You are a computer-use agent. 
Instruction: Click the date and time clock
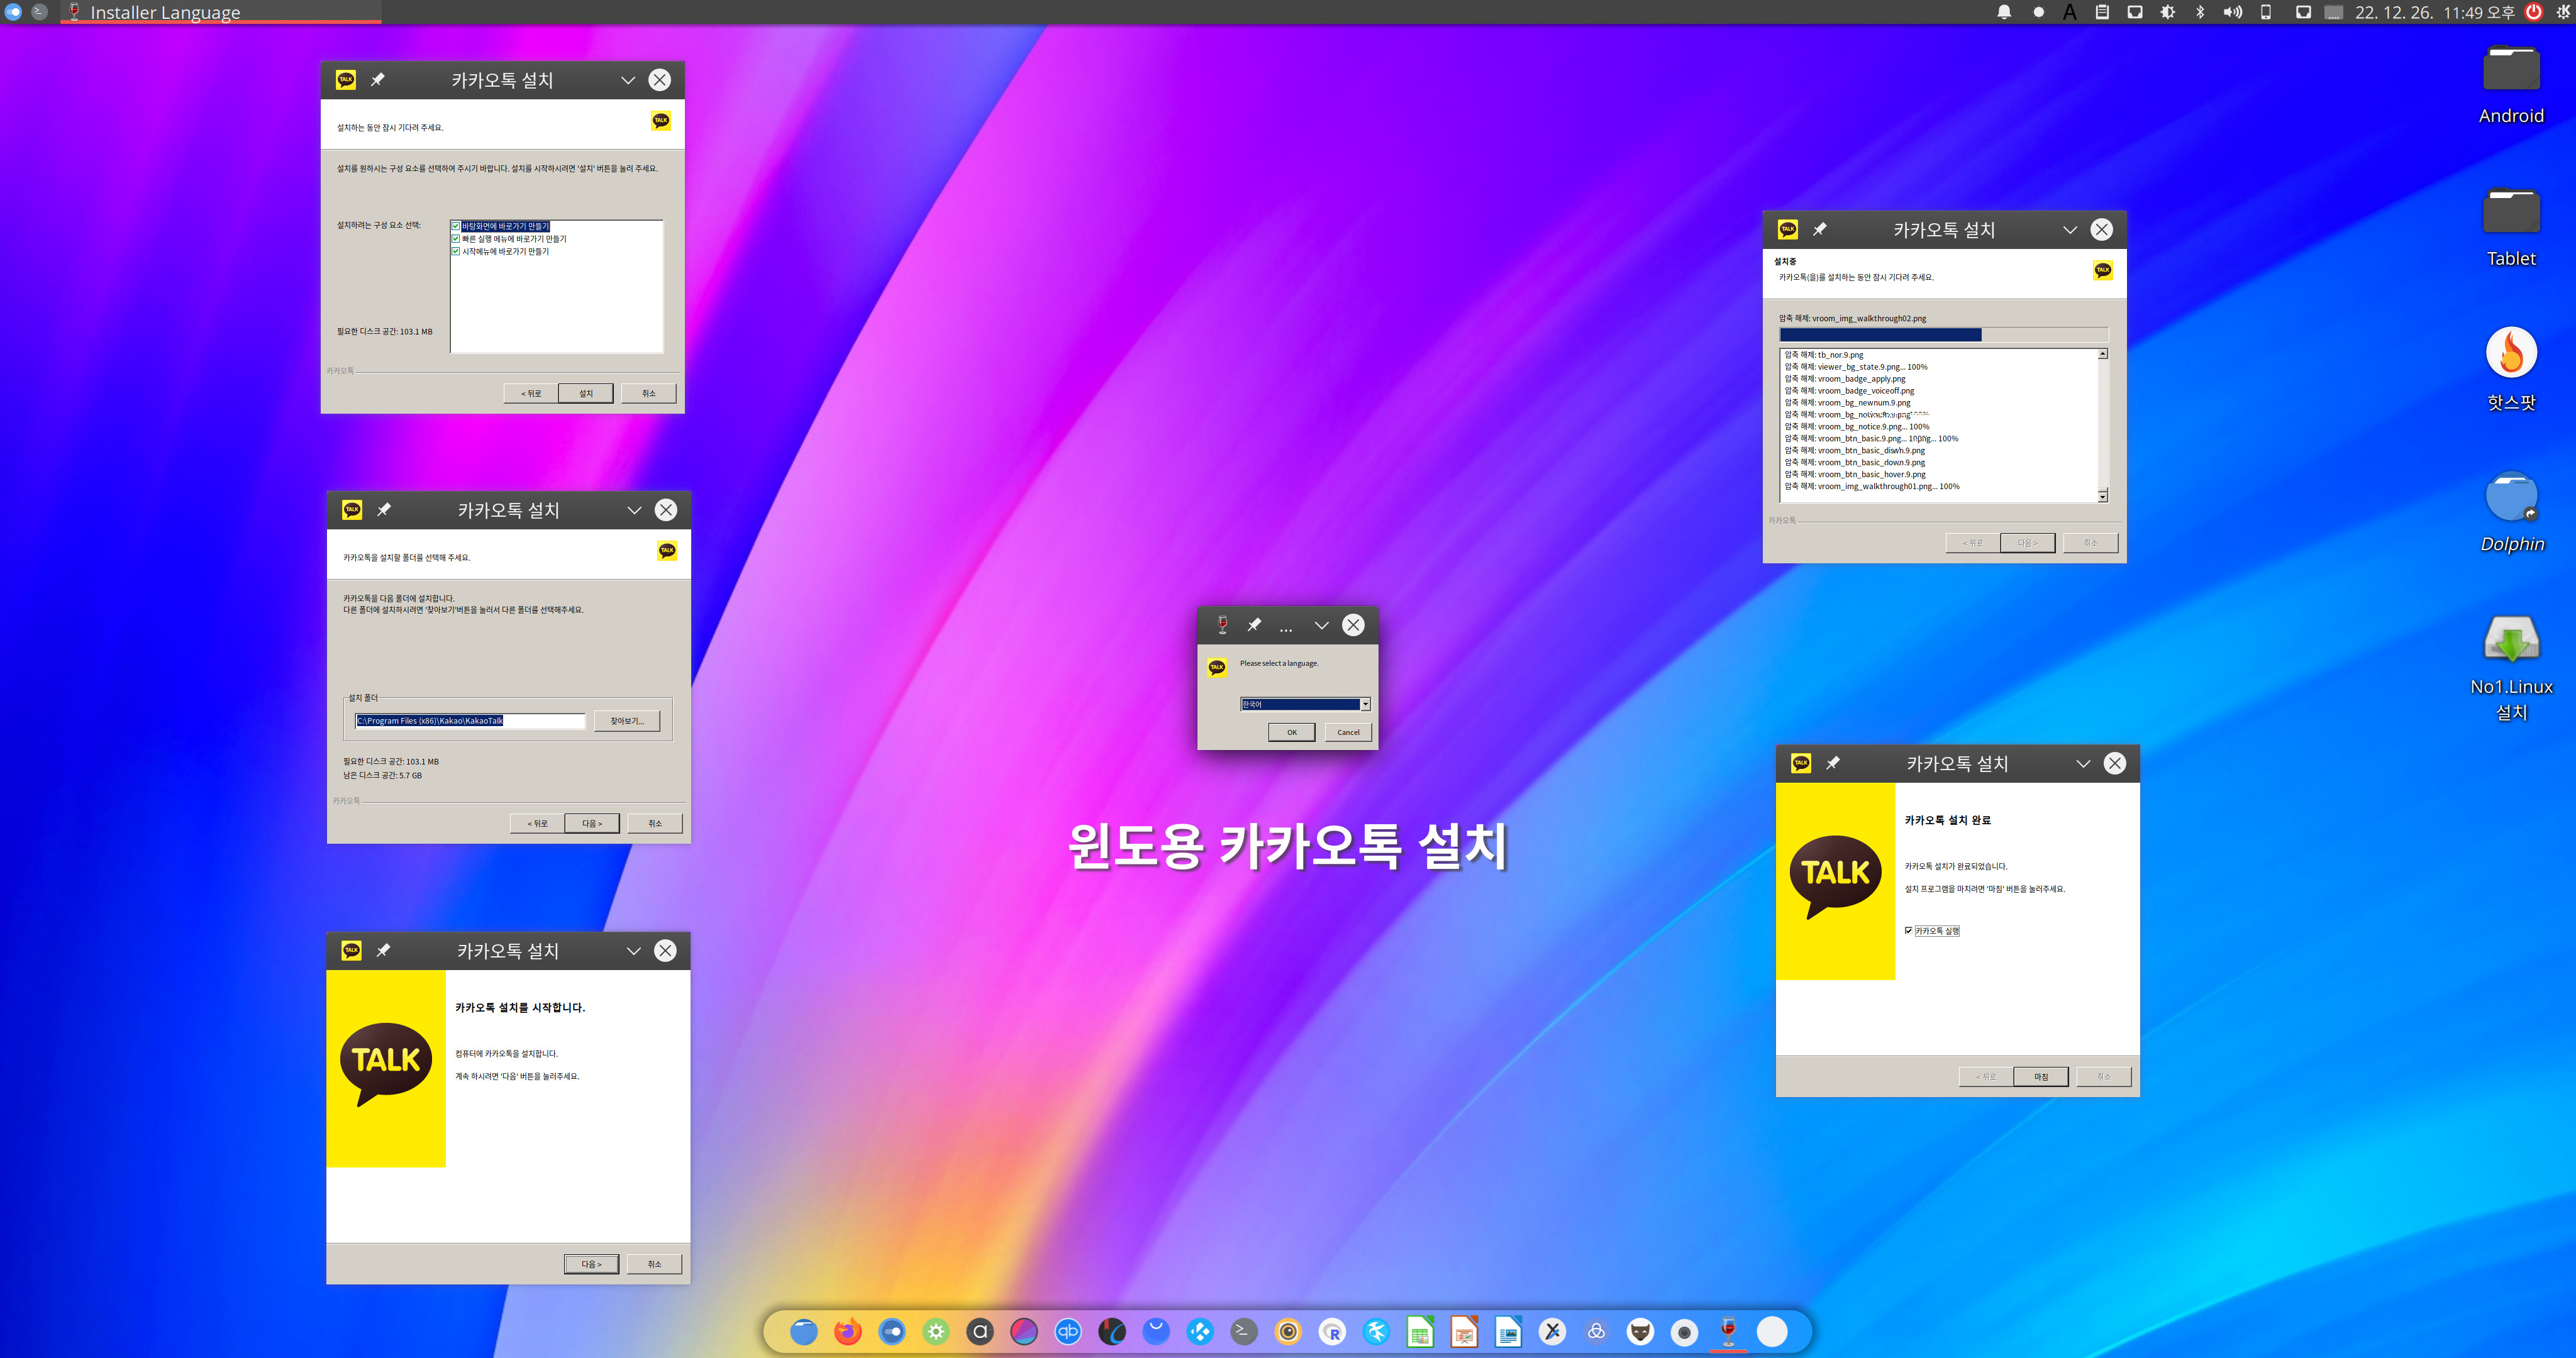tap(2434, 12)
